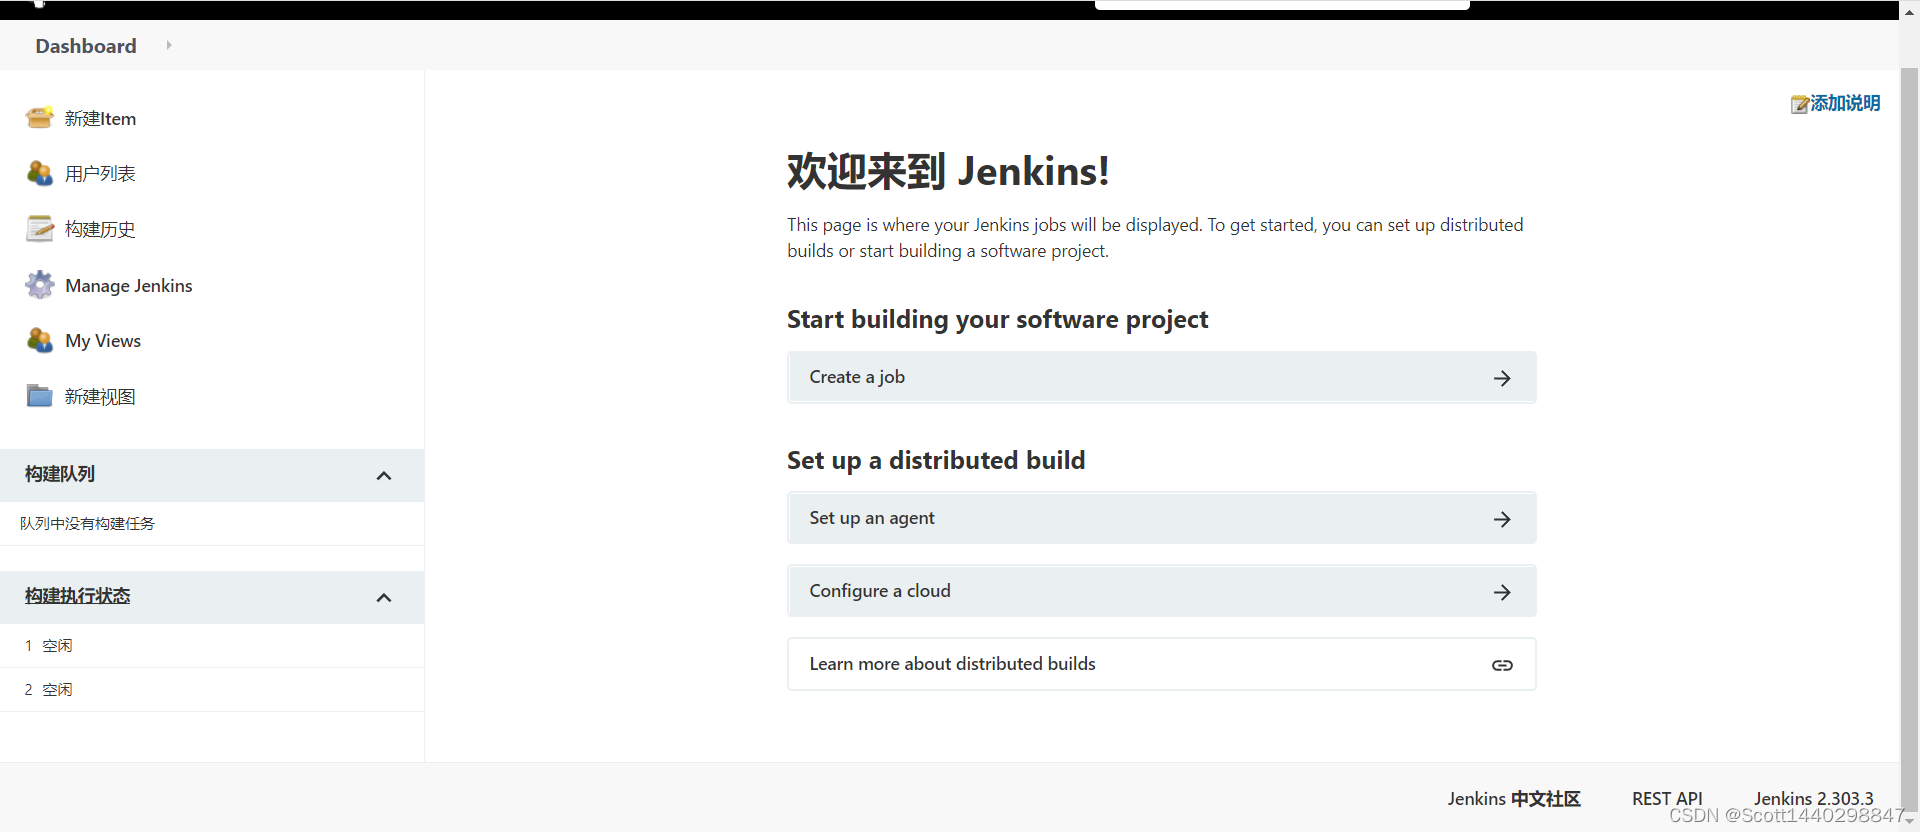Click the 构建历史 notepad icon
The width and height of the screenshot is (1920, 832).
[x=40, y=229]
